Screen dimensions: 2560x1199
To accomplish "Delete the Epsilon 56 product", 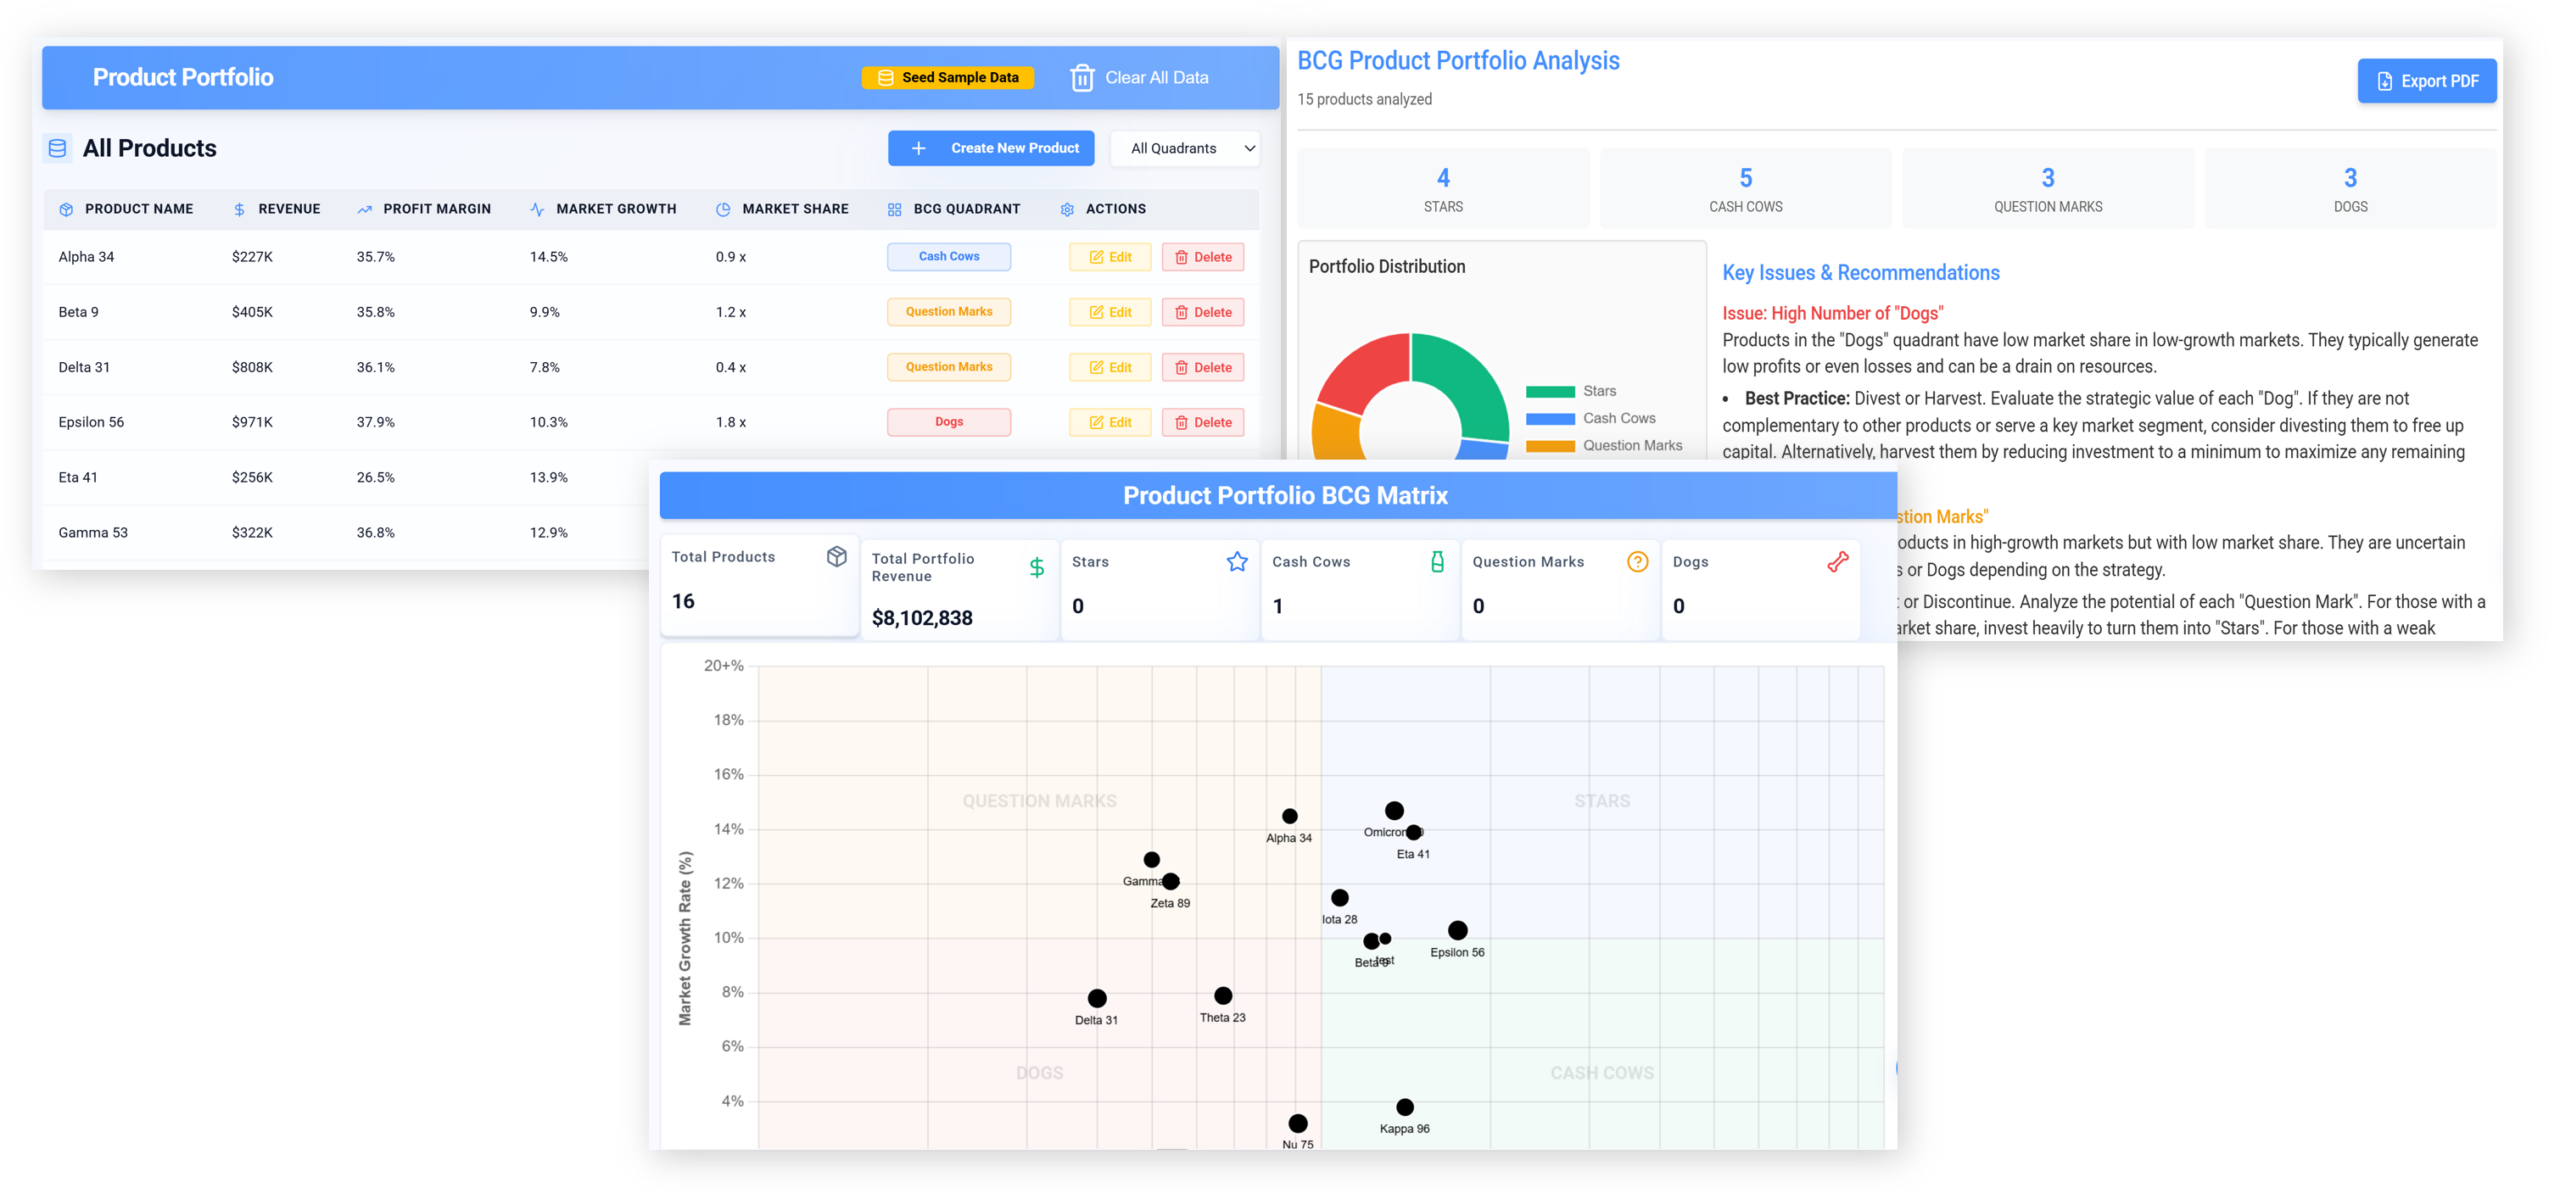I will point(1203,422).
